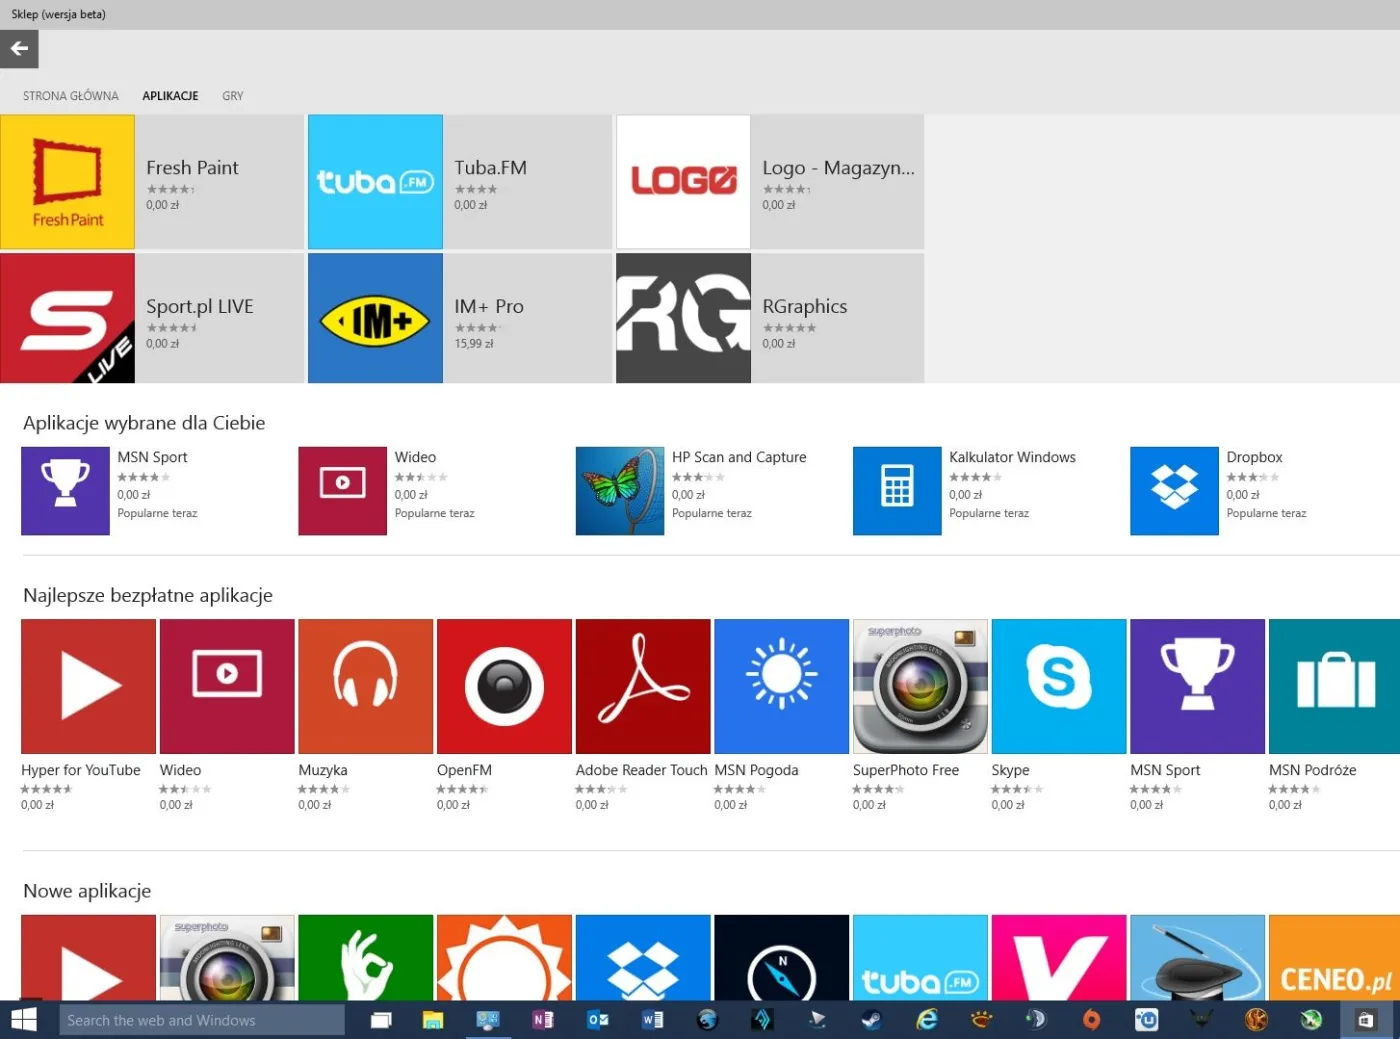
Task: Open Internet Explorer from the taskbar
Action: (926, 1019)
